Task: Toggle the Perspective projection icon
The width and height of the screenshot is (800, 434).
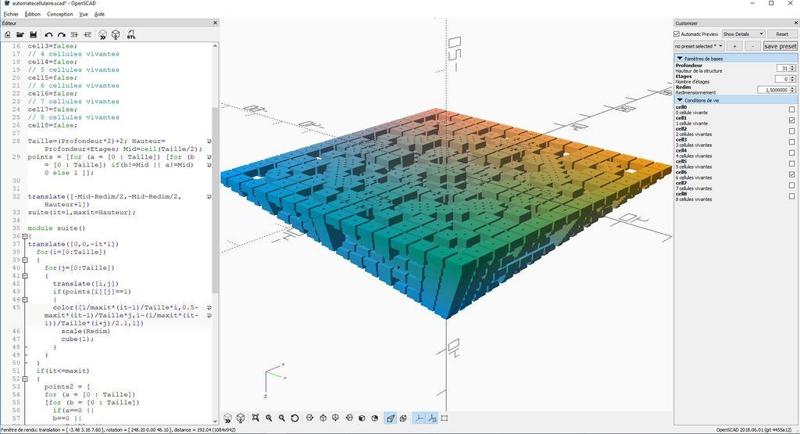Action: 390,418
